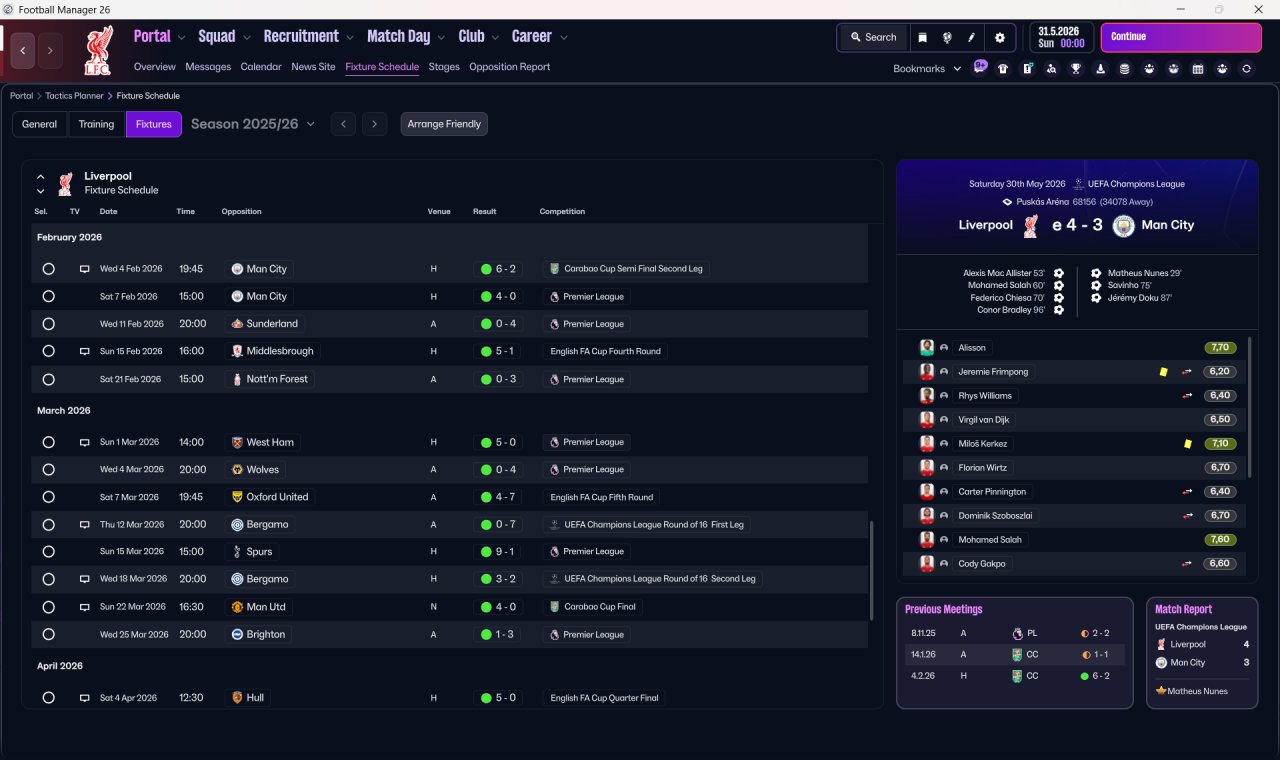Viewport: 1280px width, 760px height.
Task: Select the Man Utd fixture radio button
Action: [48, 607]
